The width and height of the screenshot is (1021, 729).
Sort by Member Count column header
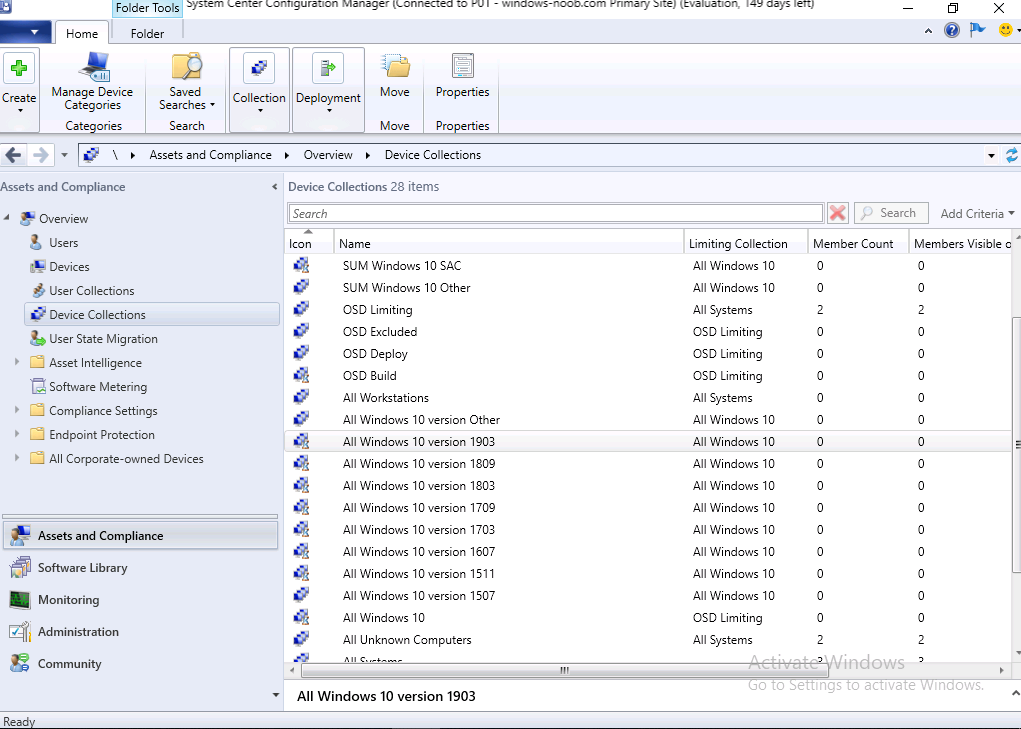click(859, 243)
